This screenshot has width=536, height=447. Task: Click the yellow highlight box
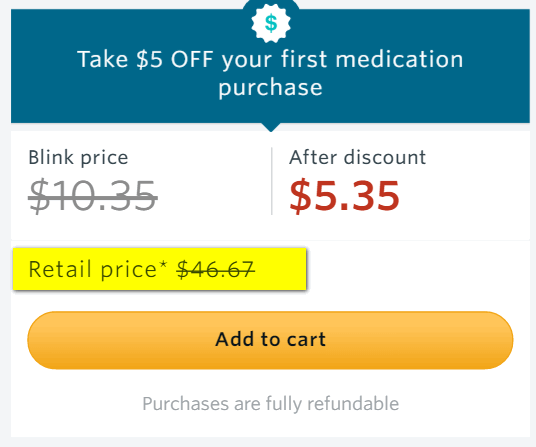click(x=159, y=269)
